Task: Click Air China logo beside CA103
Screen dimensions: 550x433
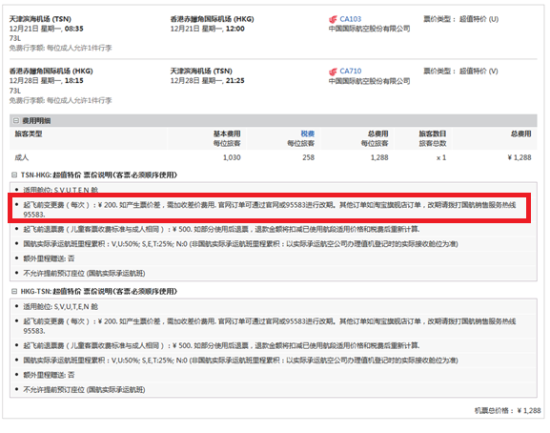Action: point(333,19)
